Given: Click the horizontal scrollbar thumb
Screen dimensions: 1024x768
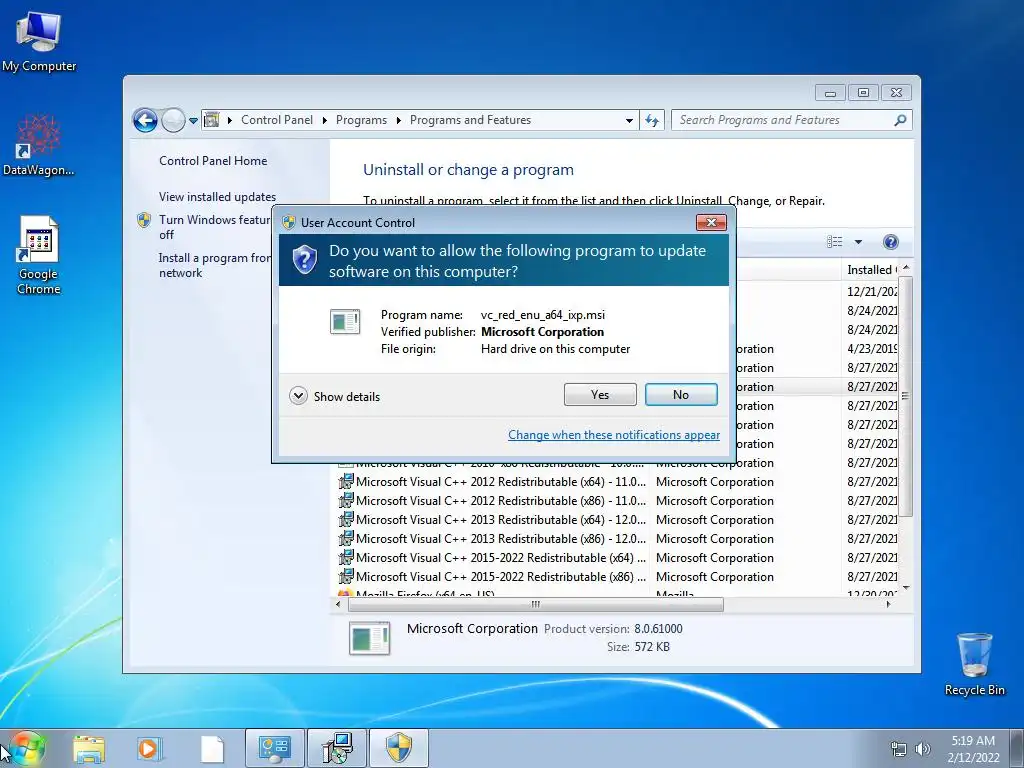Looking at the screenshot, I should [536, 605].
